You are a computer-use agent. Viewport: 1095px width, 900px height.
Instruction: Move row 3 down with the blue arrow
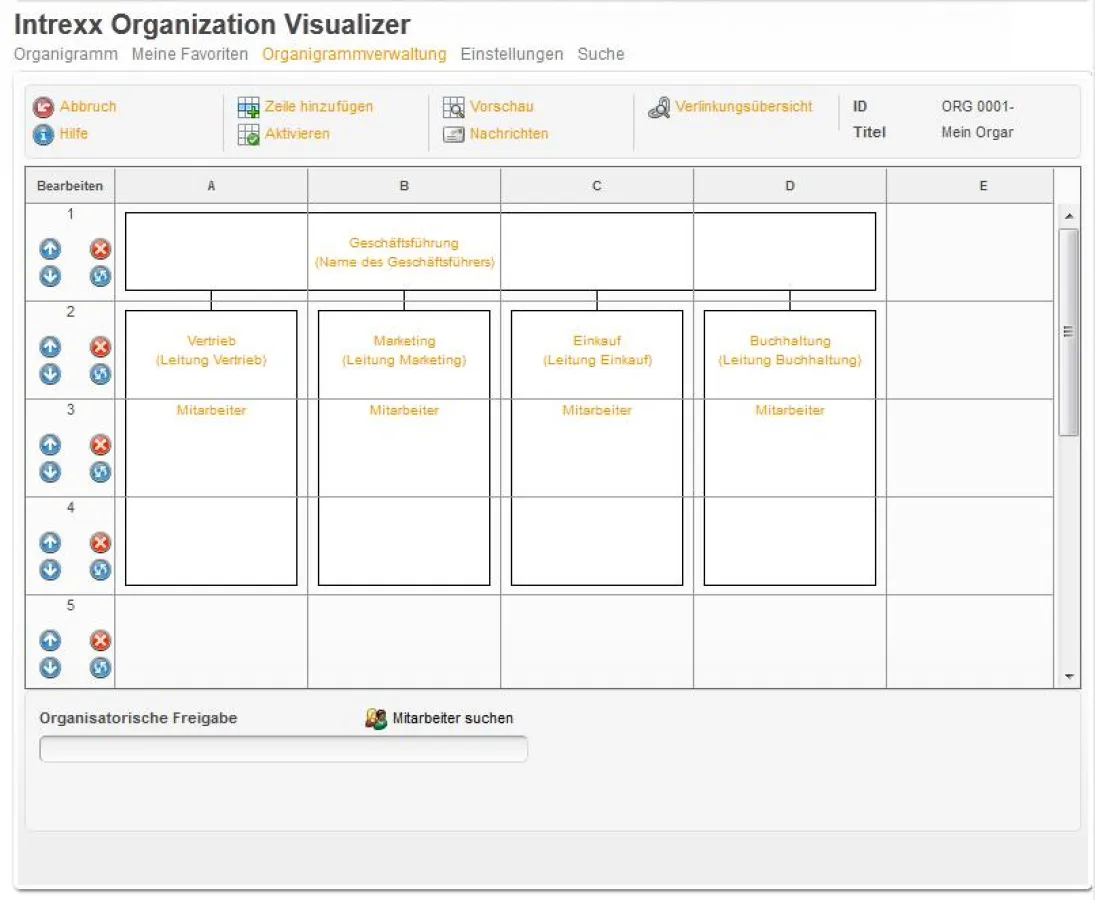[50, 472]
